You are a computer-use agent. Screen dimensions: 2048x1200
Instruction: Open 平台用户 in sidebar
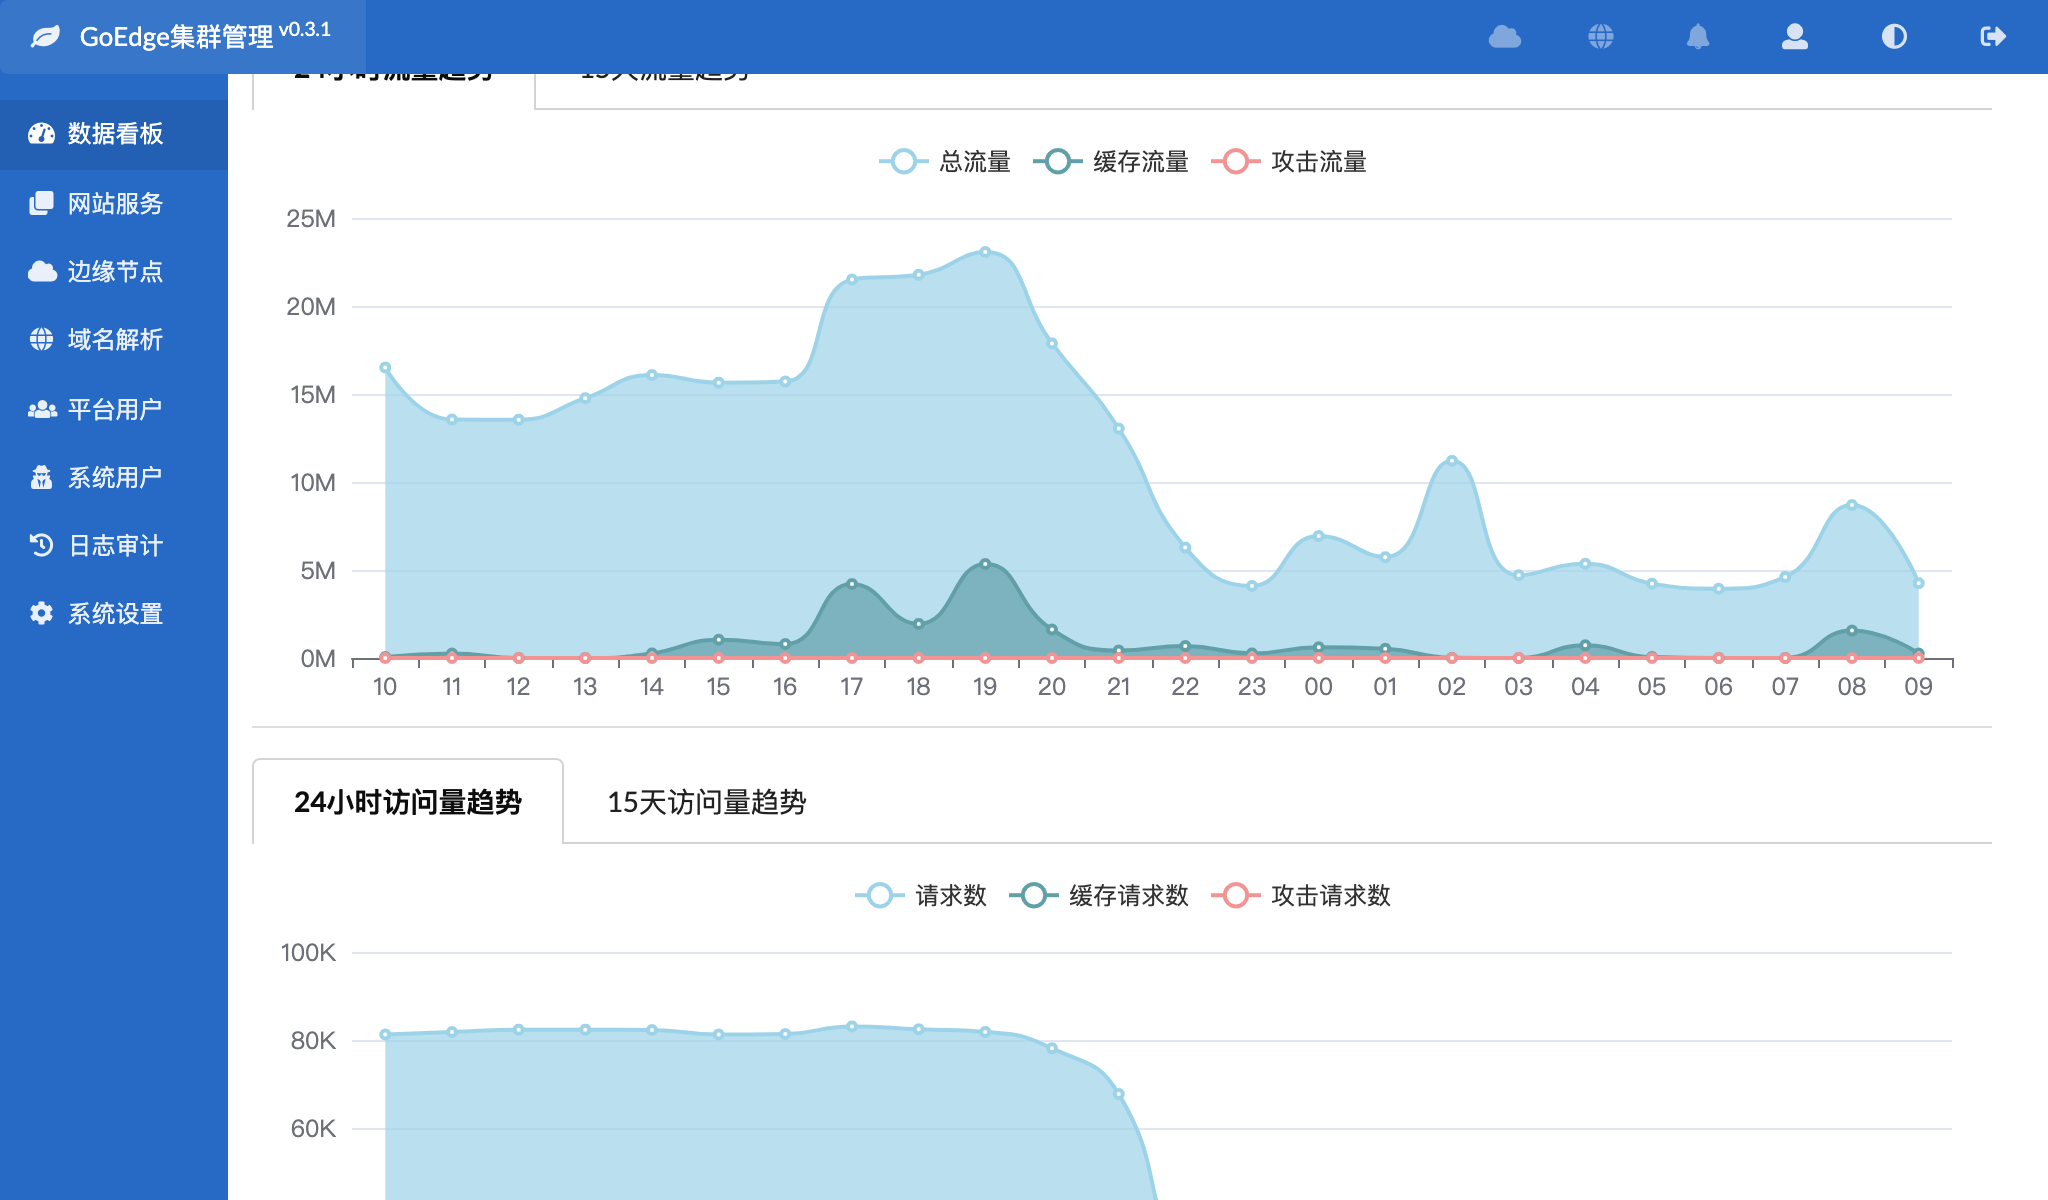[x=114, y=409]
